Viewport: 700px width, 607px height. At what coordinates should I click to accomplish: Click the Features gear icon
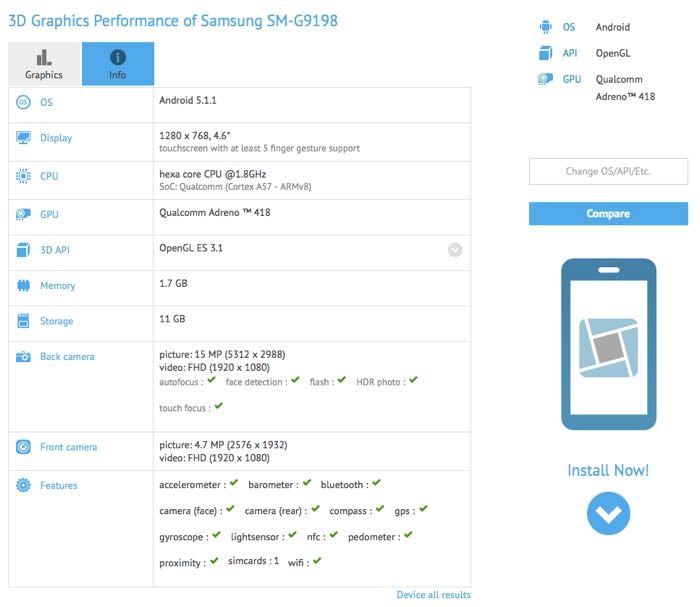[x=23, y=485]
